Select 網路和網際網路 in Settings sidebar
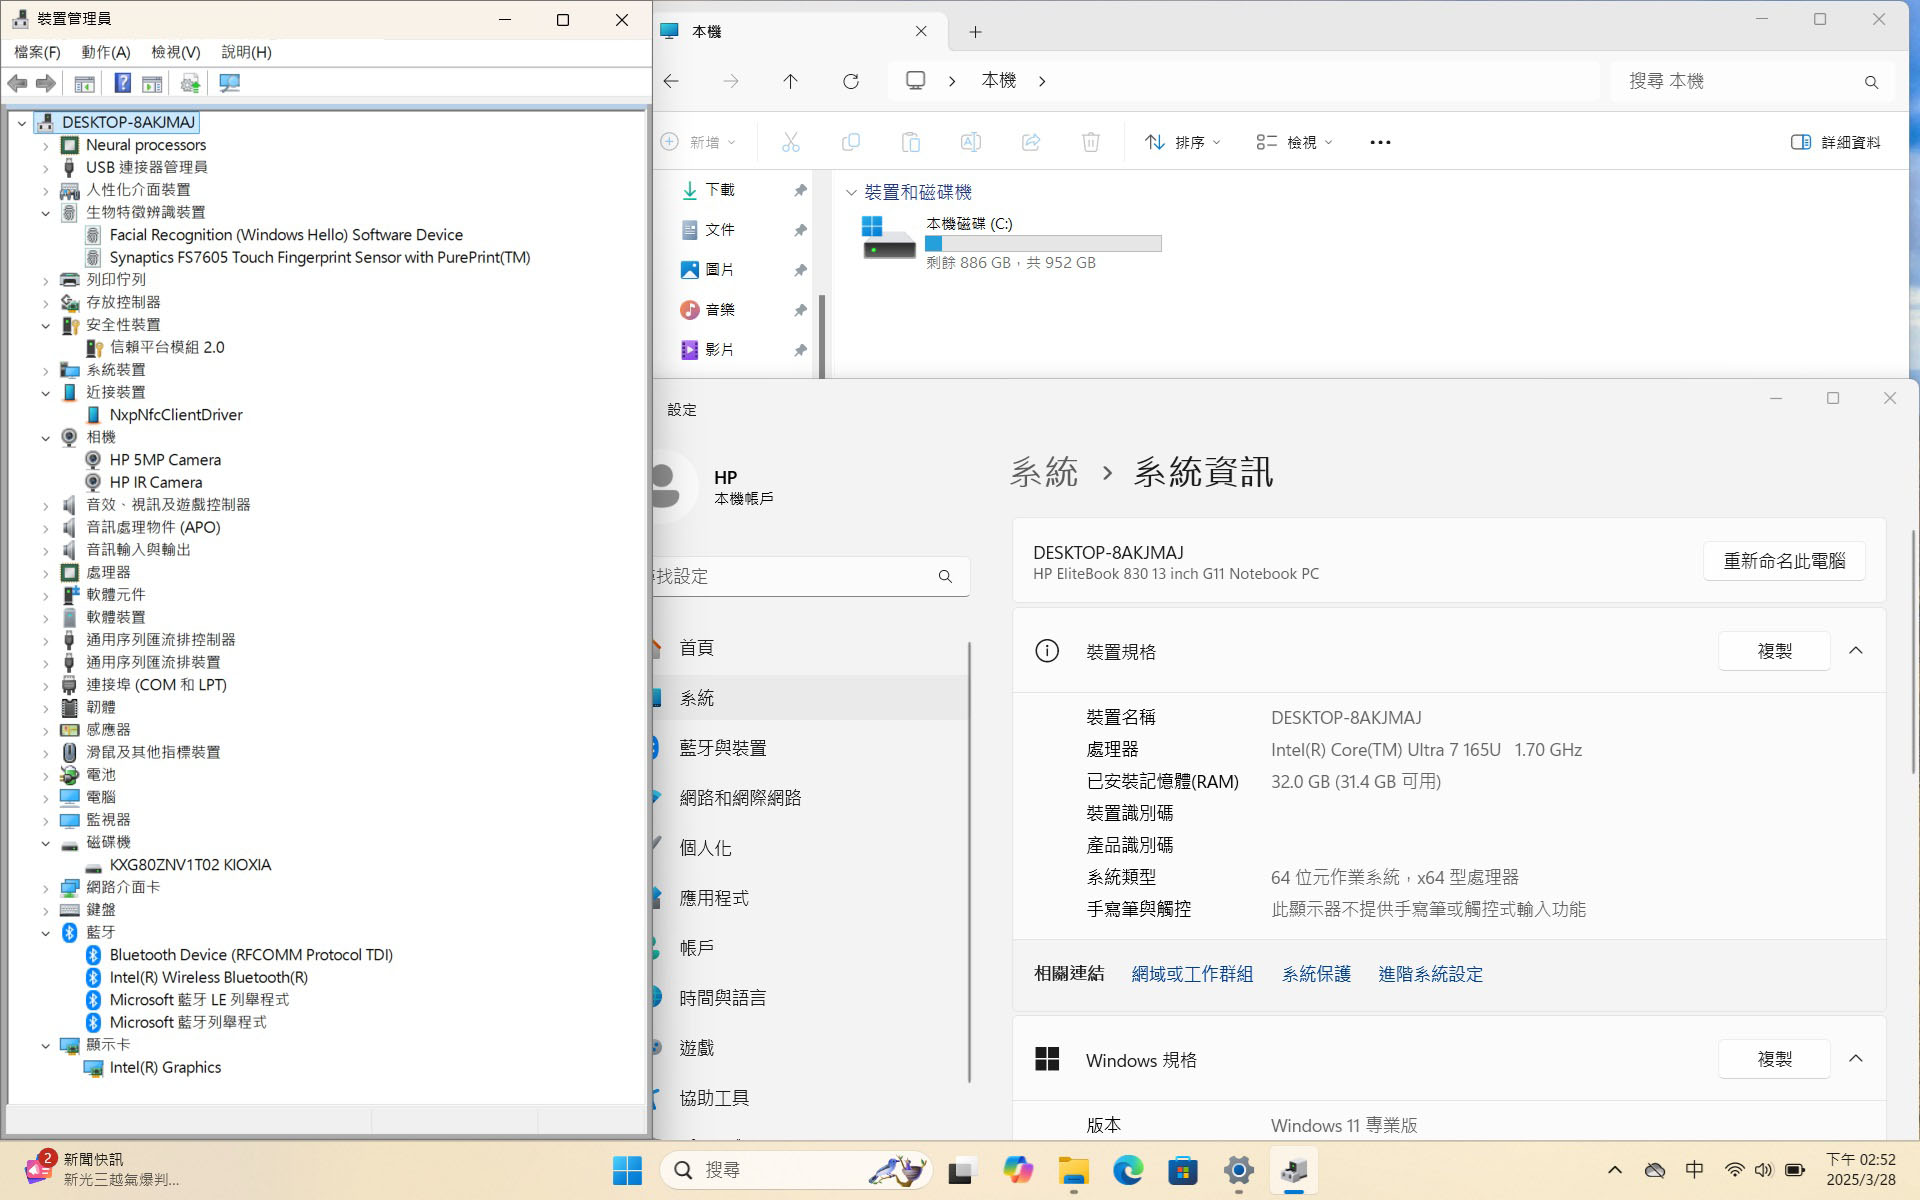Image resolution: width=1920 pixels, height=1200 pixels. [x=810, y=798]
